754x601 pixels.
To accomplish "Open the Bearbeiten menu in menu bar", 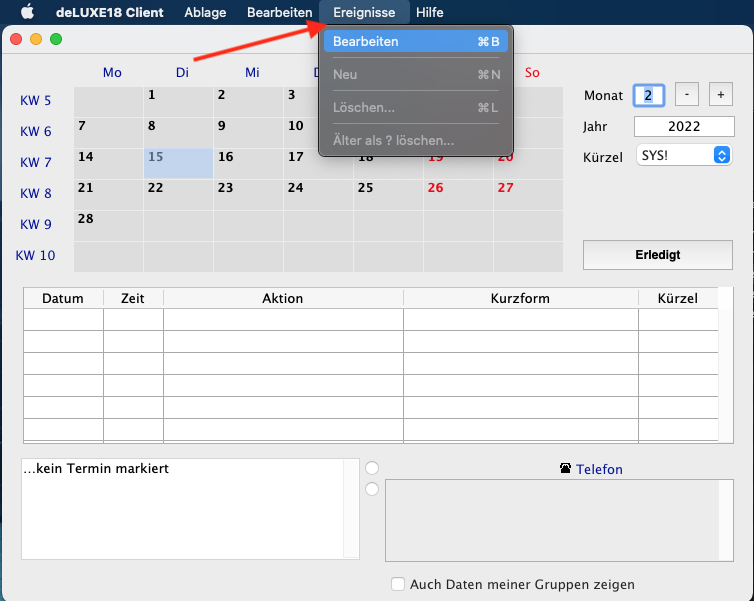I will coord(280,12).
